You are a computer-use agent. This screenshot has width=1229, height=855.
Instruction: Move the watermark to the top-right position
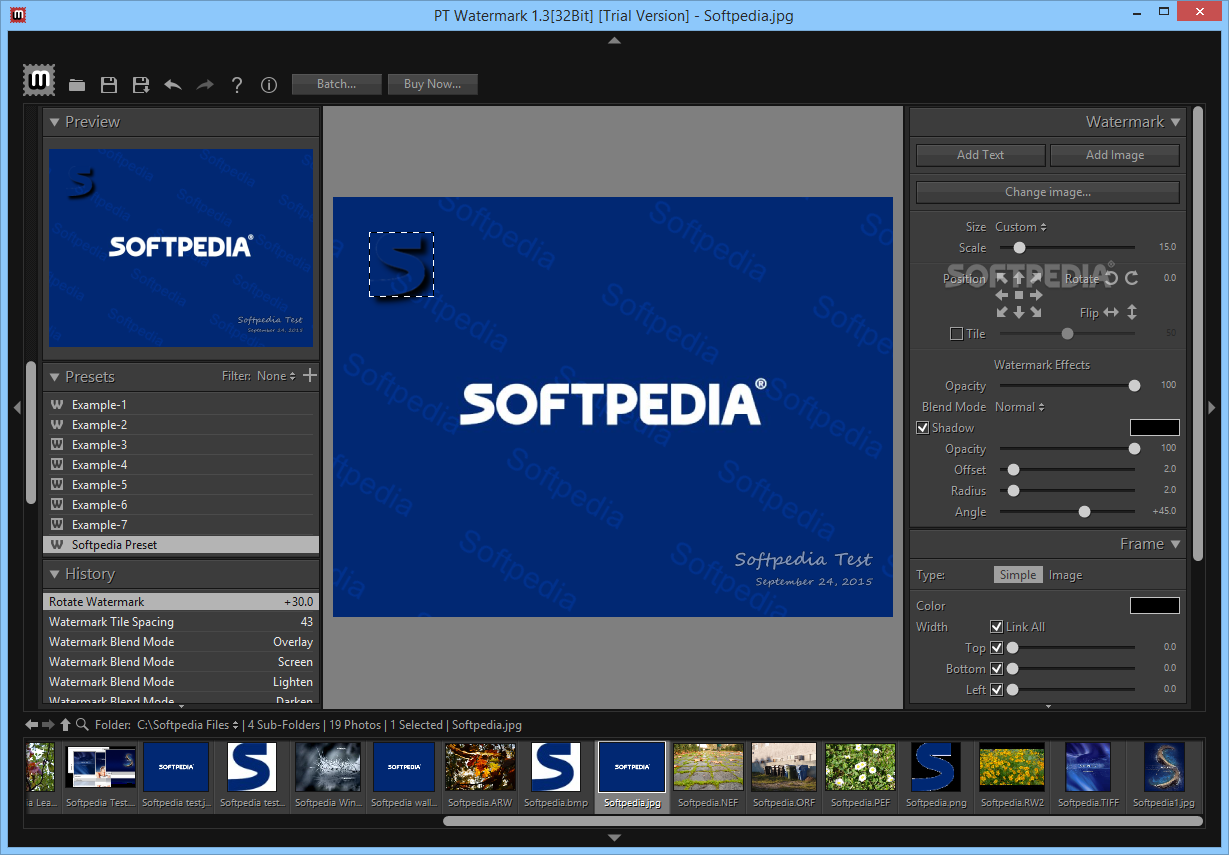pos(1036,278)
